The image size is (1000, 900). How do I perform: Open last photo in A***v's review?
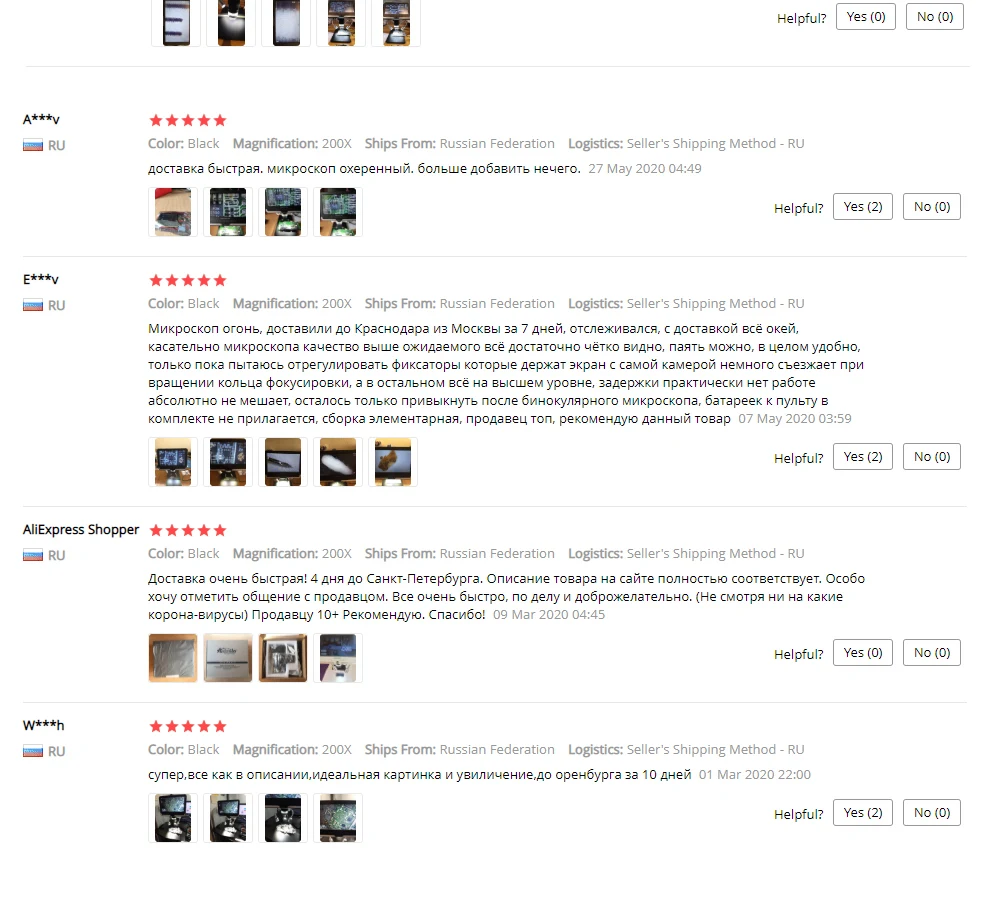338,212
